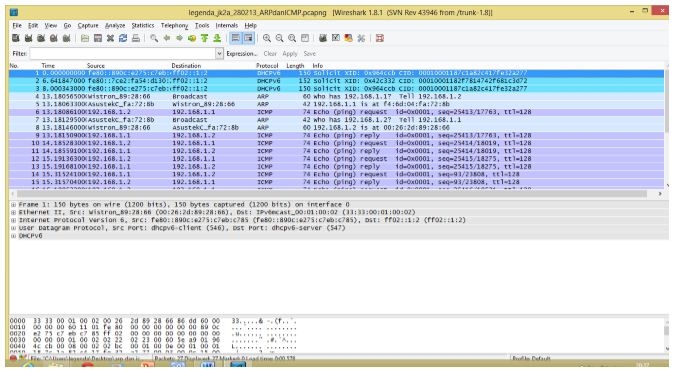Open the Go menu
Screen dimensions: 679x371
point(67,26)
